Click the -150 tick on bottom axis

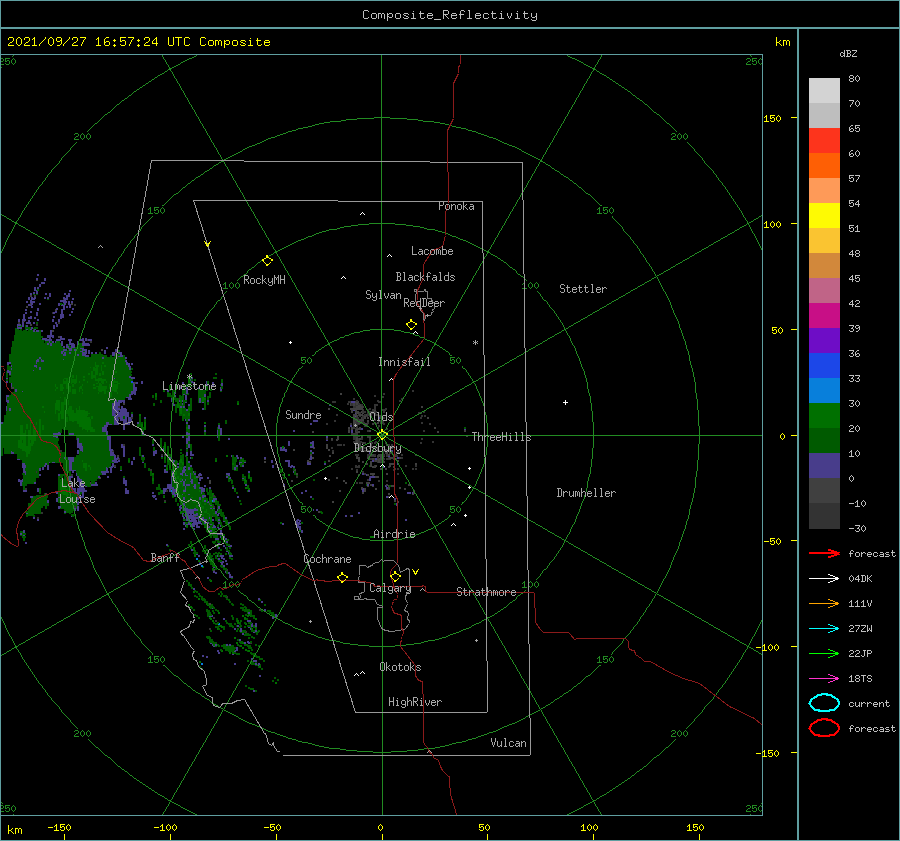[x=59, y=827]
